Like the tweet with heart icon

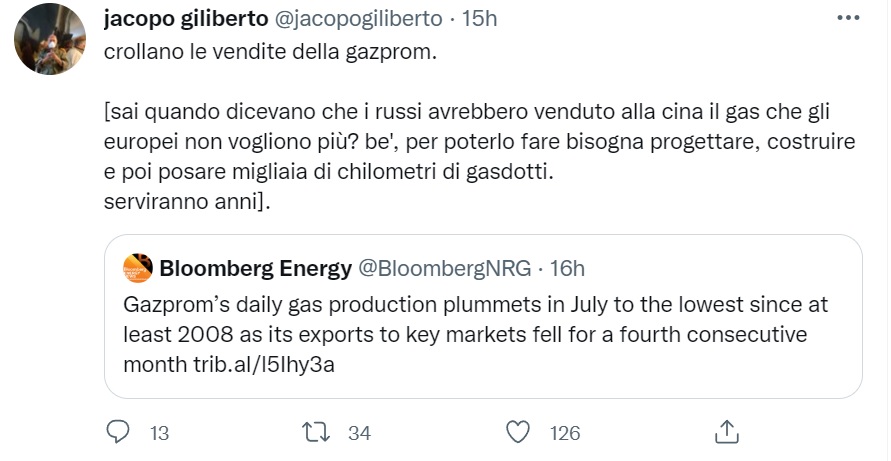point(517,431)
